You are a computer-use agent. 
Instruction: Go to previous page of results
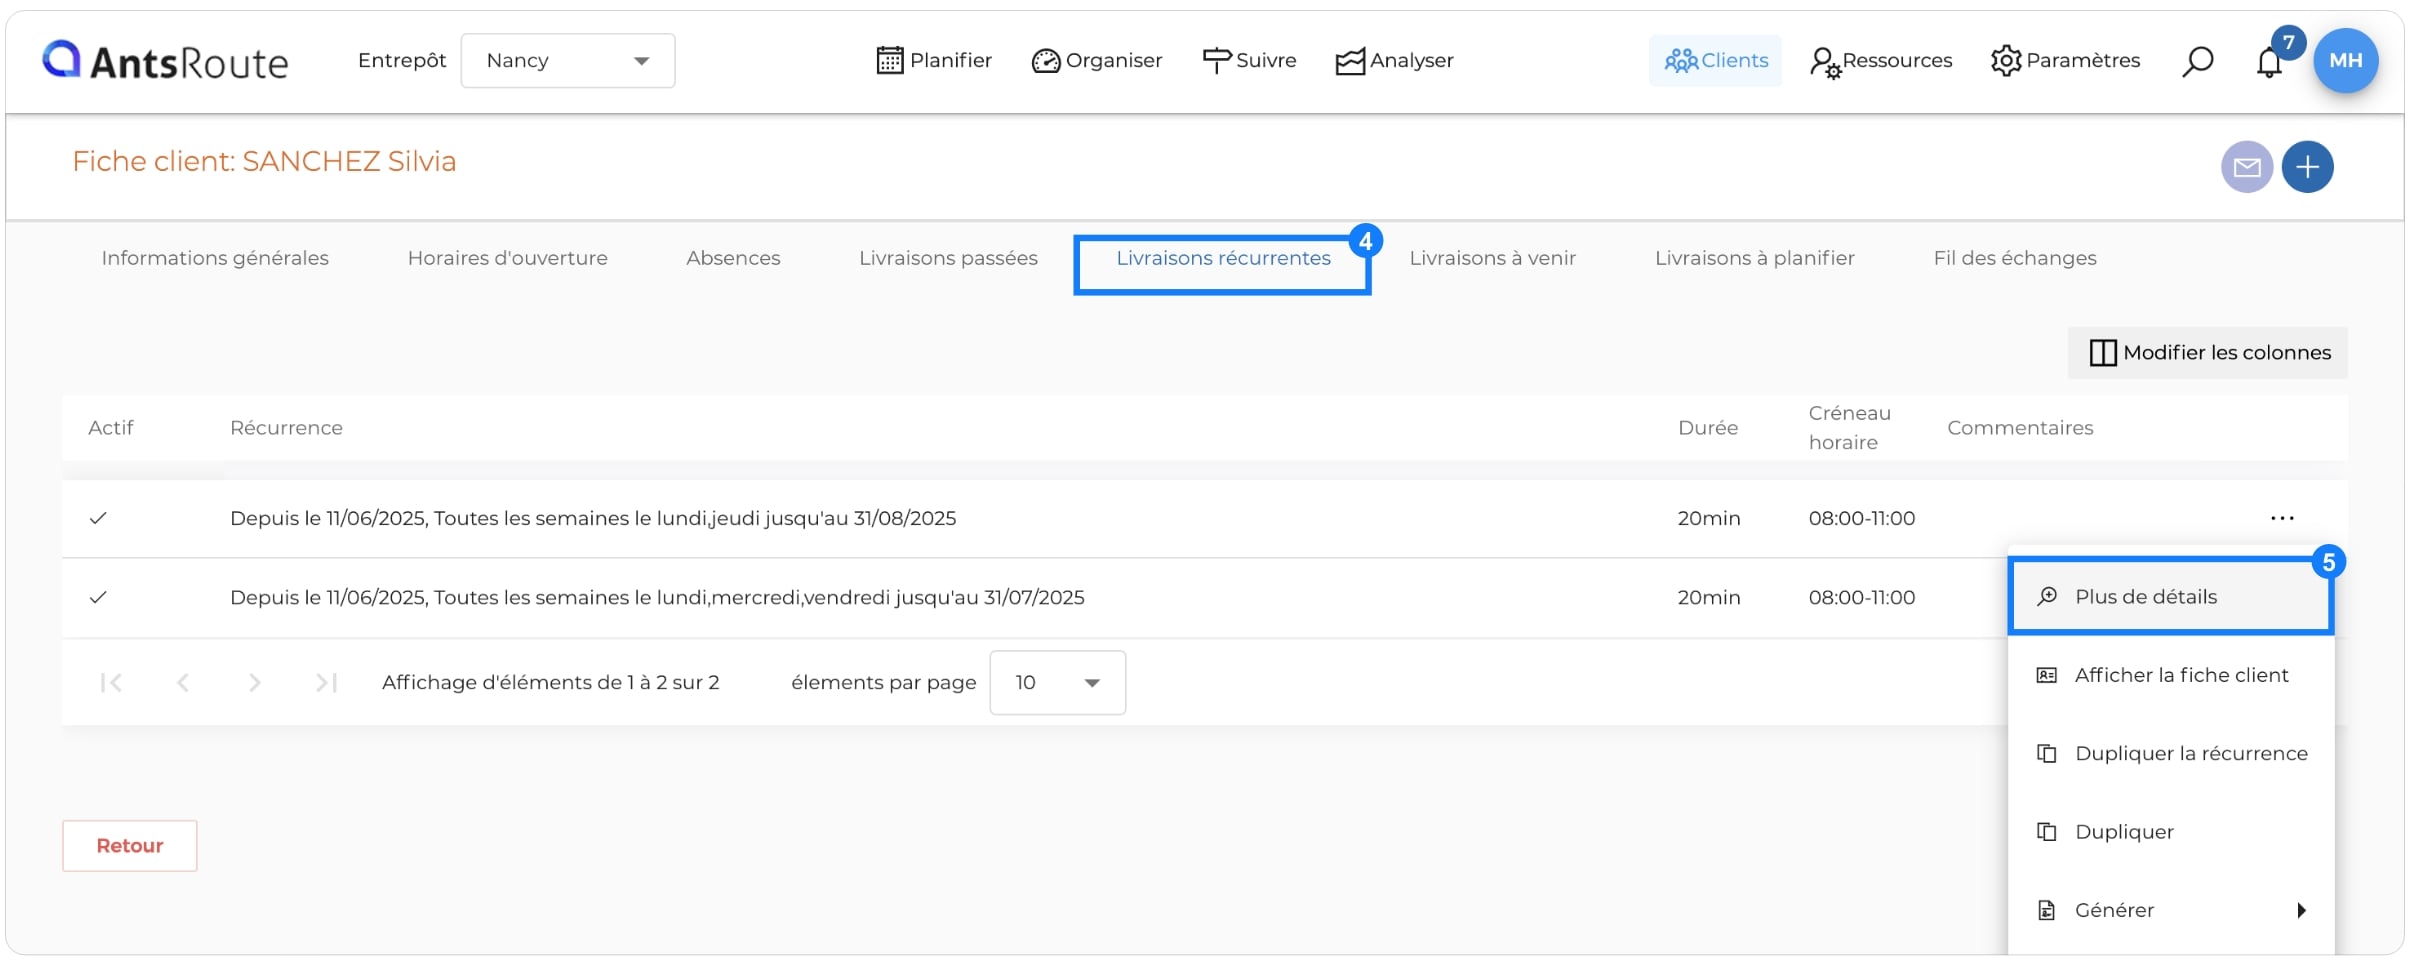point(182,683)
